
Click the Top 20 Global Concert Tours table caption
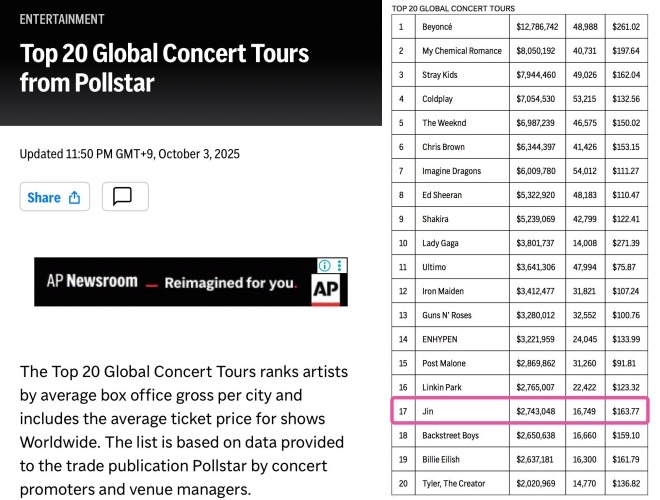click(x=455, y=7)
